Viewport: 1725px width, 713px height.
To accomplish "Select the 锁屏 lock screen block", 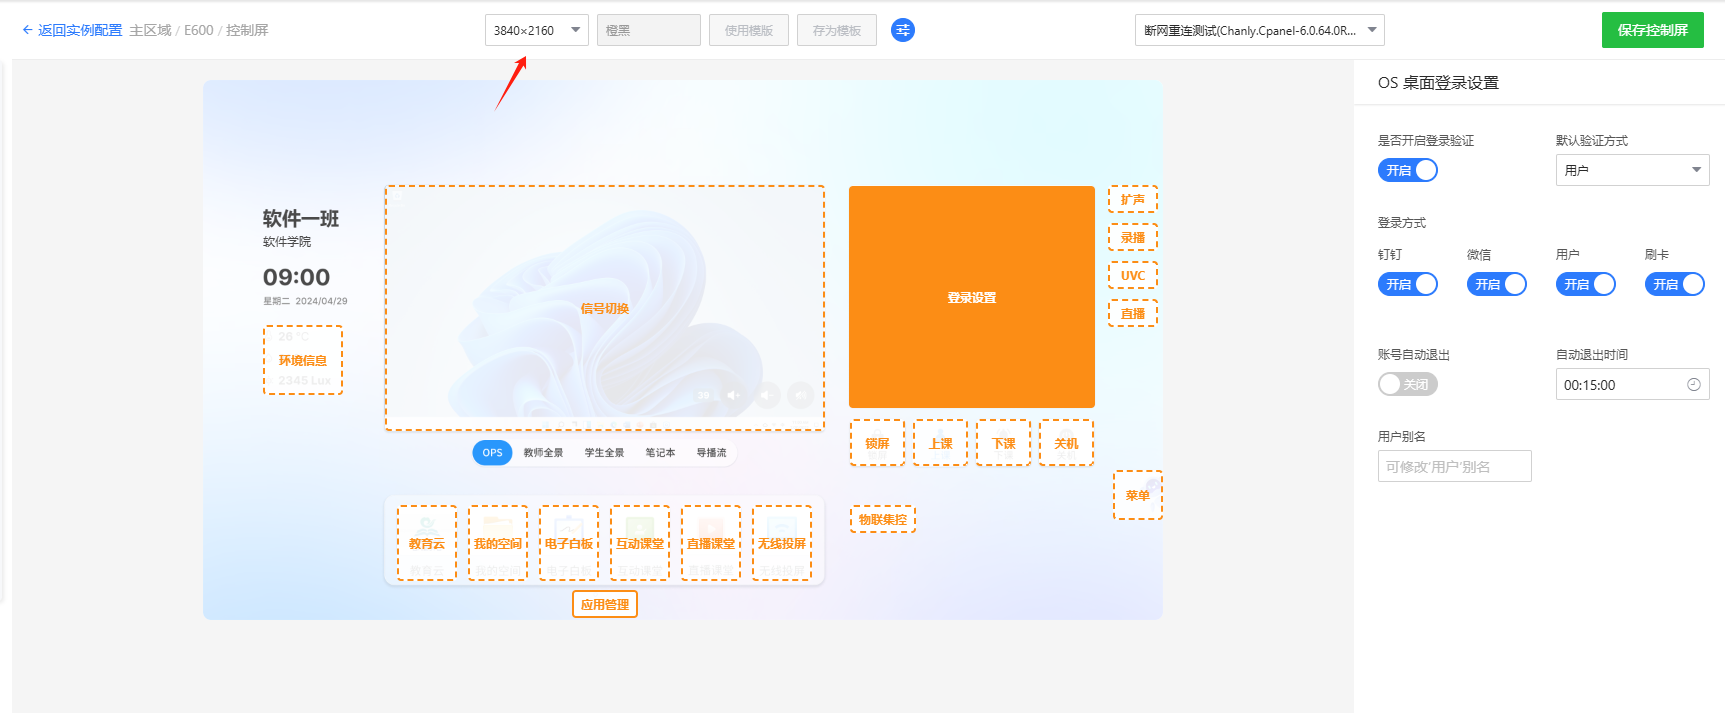I will [877, 443].
